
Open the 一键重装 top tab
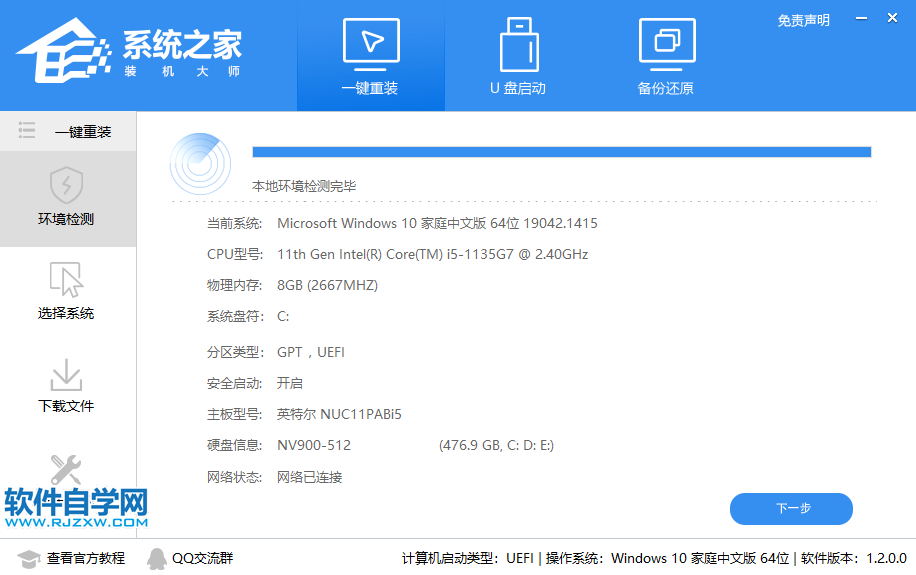370,56
